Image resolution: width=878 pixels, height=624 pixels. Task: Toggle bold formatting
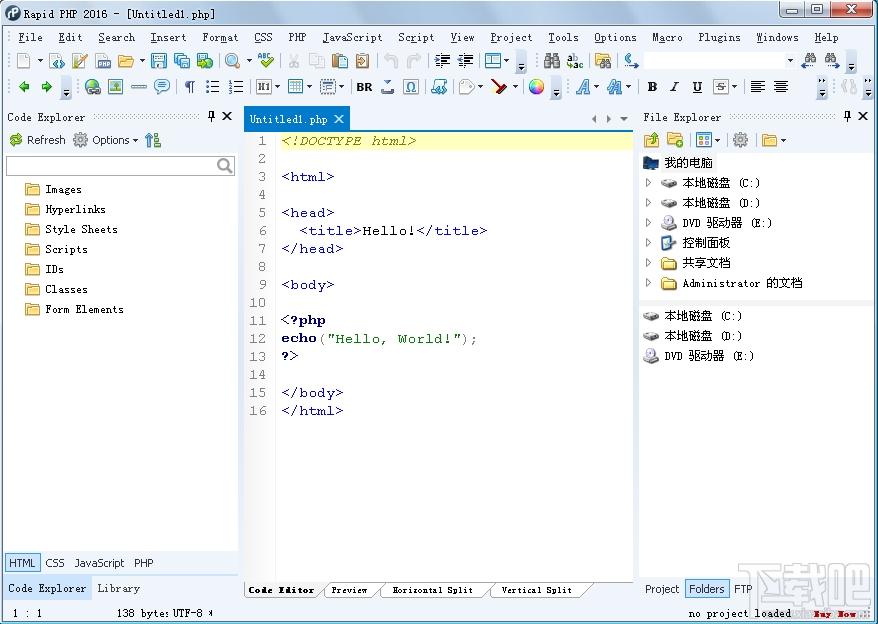pyautogui.click(x=652, y=87)
